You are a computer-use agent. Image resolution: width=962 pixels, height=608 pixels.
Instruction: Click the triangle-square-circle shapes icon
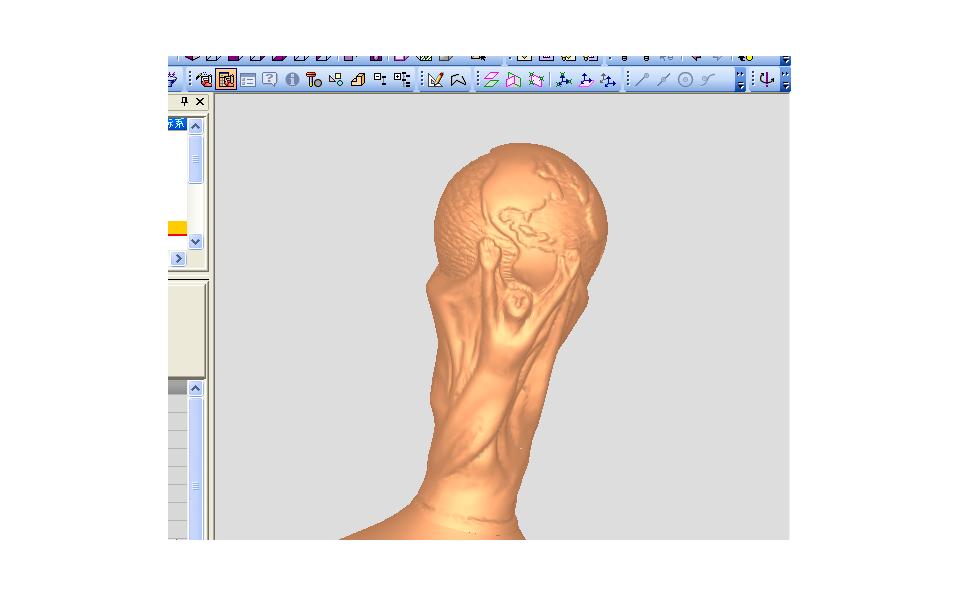click(x=336, y=80)
